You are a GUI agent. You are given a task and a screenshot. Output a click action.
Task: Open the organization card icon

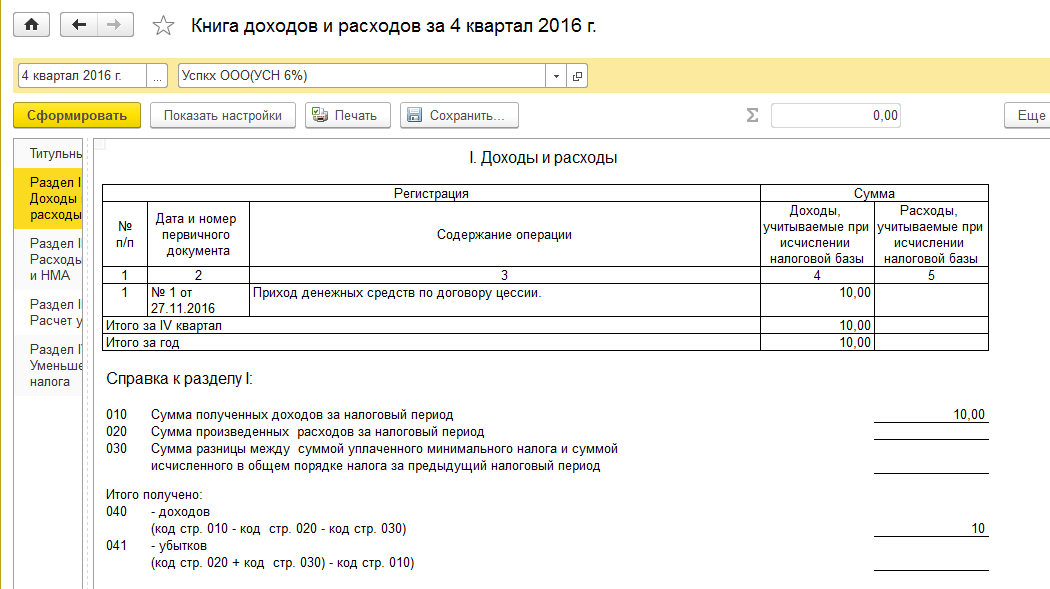(x=577, y=76)
